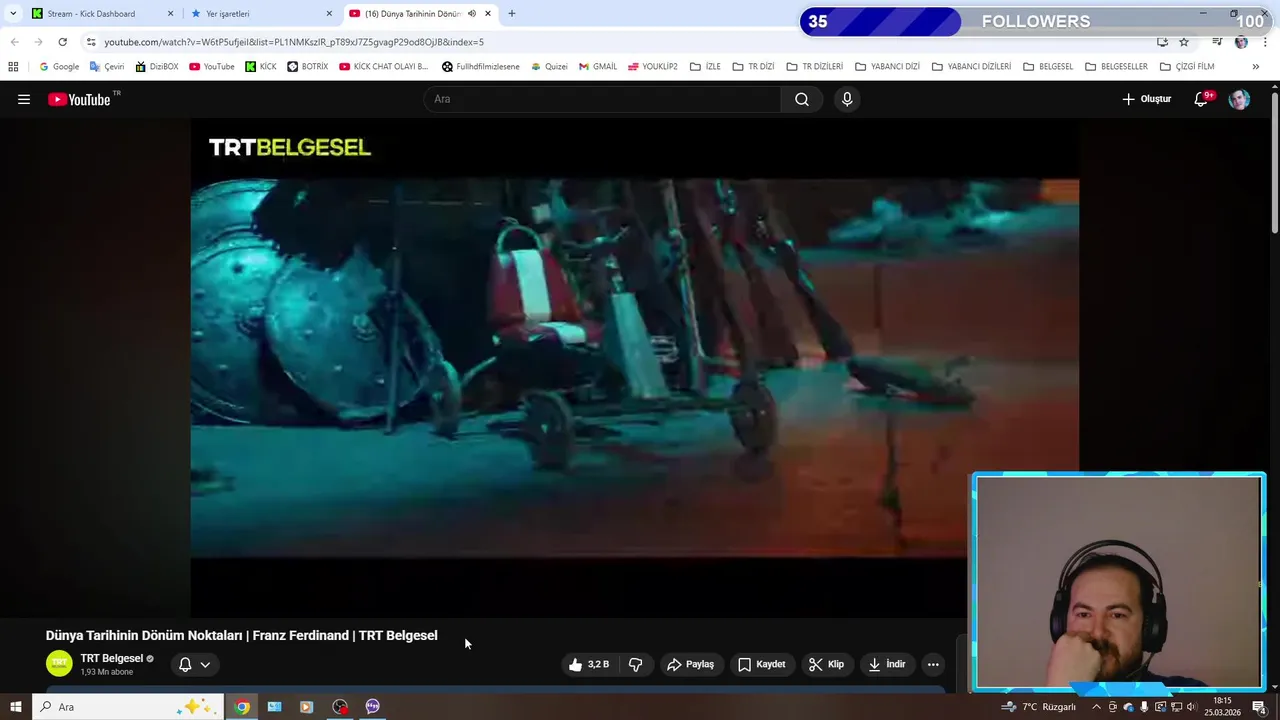This screenshot has height=720, width=1280.
Task: Open Chrome apps grid in bookmarks bar
Action: [x=13, y=67]
